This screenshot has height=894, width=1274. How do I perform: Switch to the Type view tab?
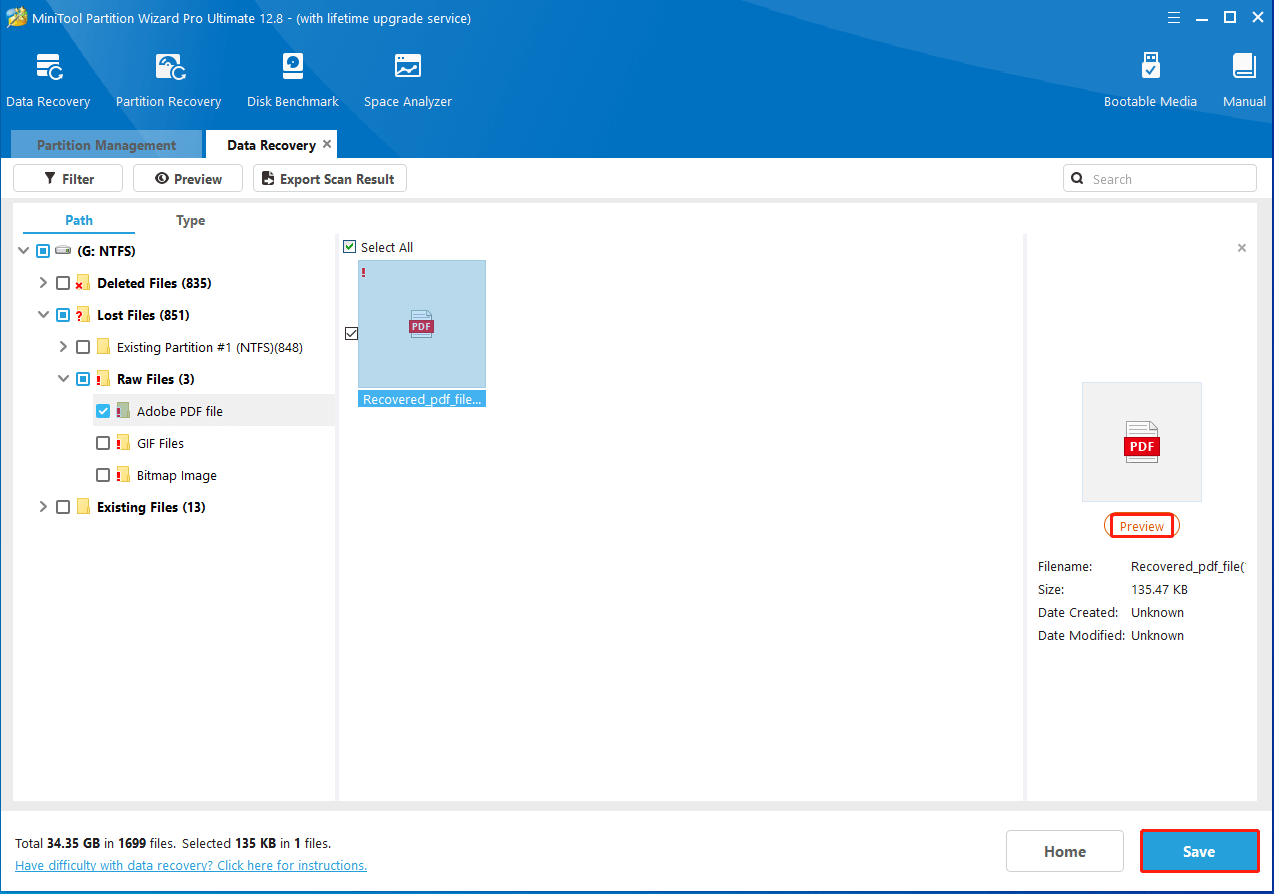point(190,220)
